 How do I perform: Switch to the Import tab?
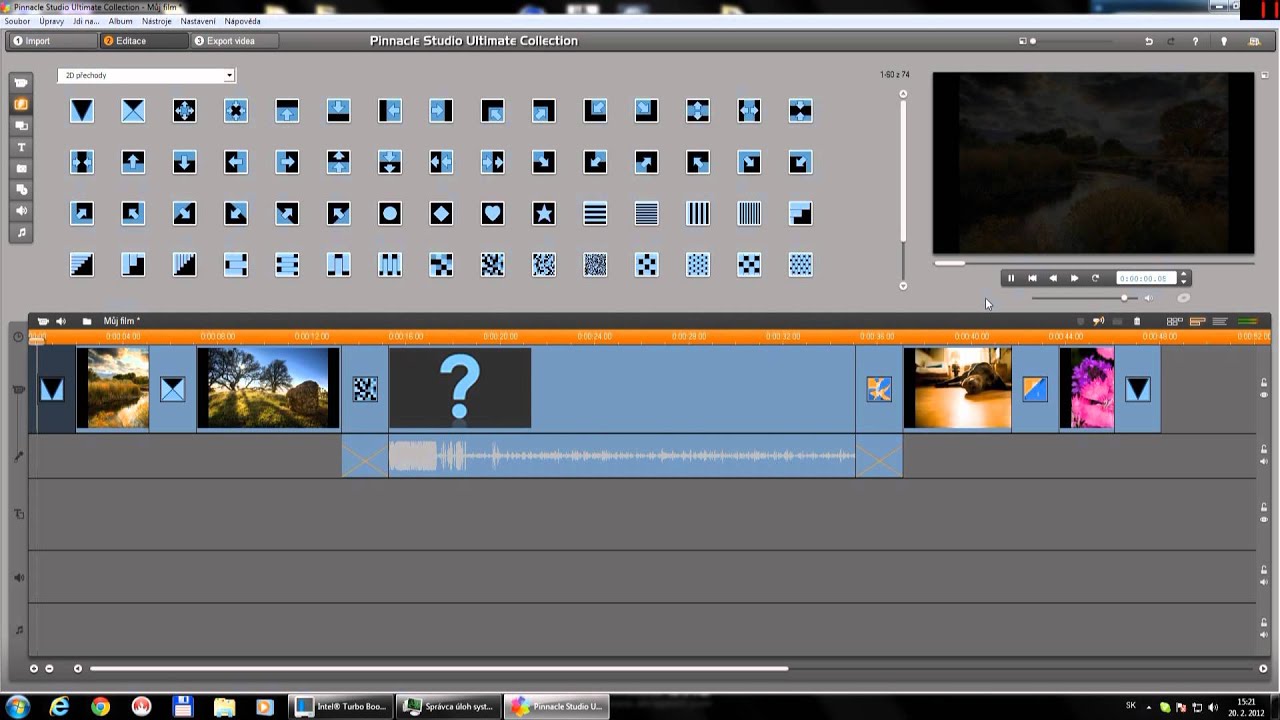[52, 41]
